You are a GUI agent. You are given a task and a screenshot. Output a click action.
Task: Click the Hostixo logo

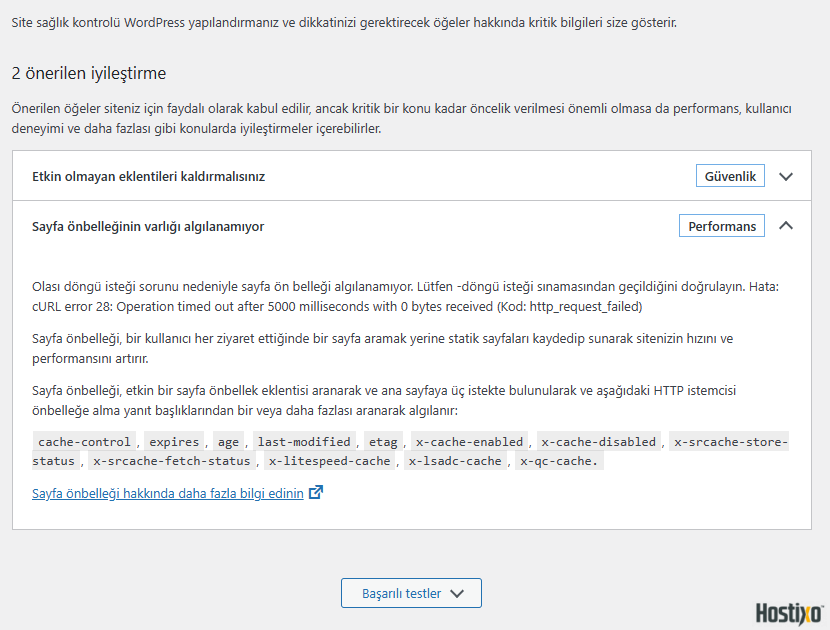coord(789,612)
